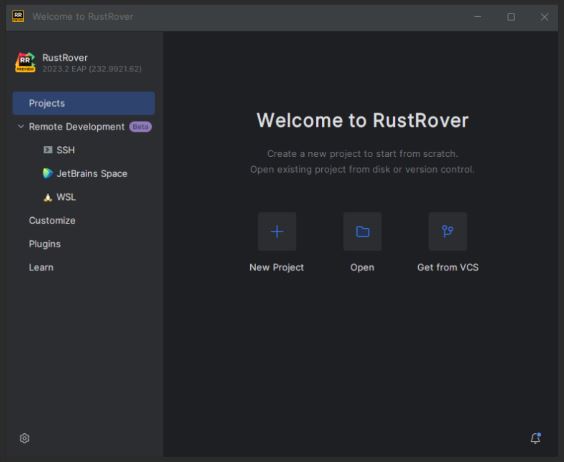Select JetBrains Space entry
This screenshot has width=564, height=462.
(x=92, y=173)
